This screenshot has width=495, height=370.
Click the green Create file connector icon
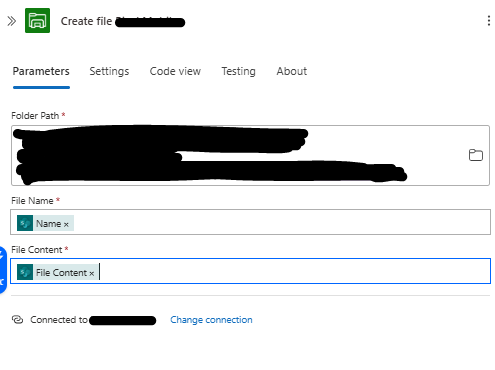pos(37,21)
